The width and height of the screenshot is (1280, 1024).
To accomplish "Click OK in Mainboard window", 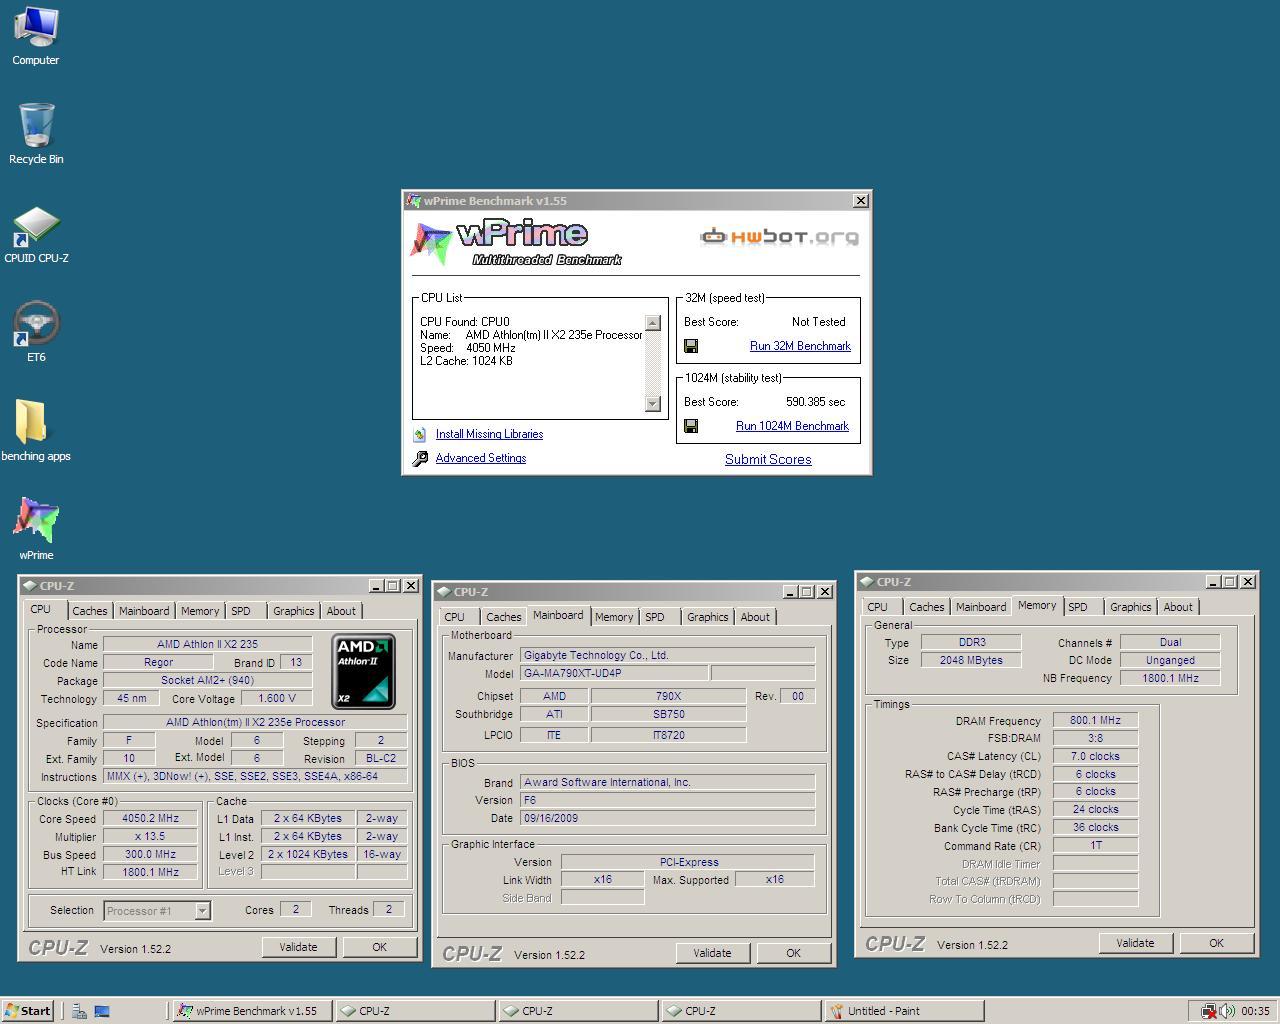I will coord(793,953).
